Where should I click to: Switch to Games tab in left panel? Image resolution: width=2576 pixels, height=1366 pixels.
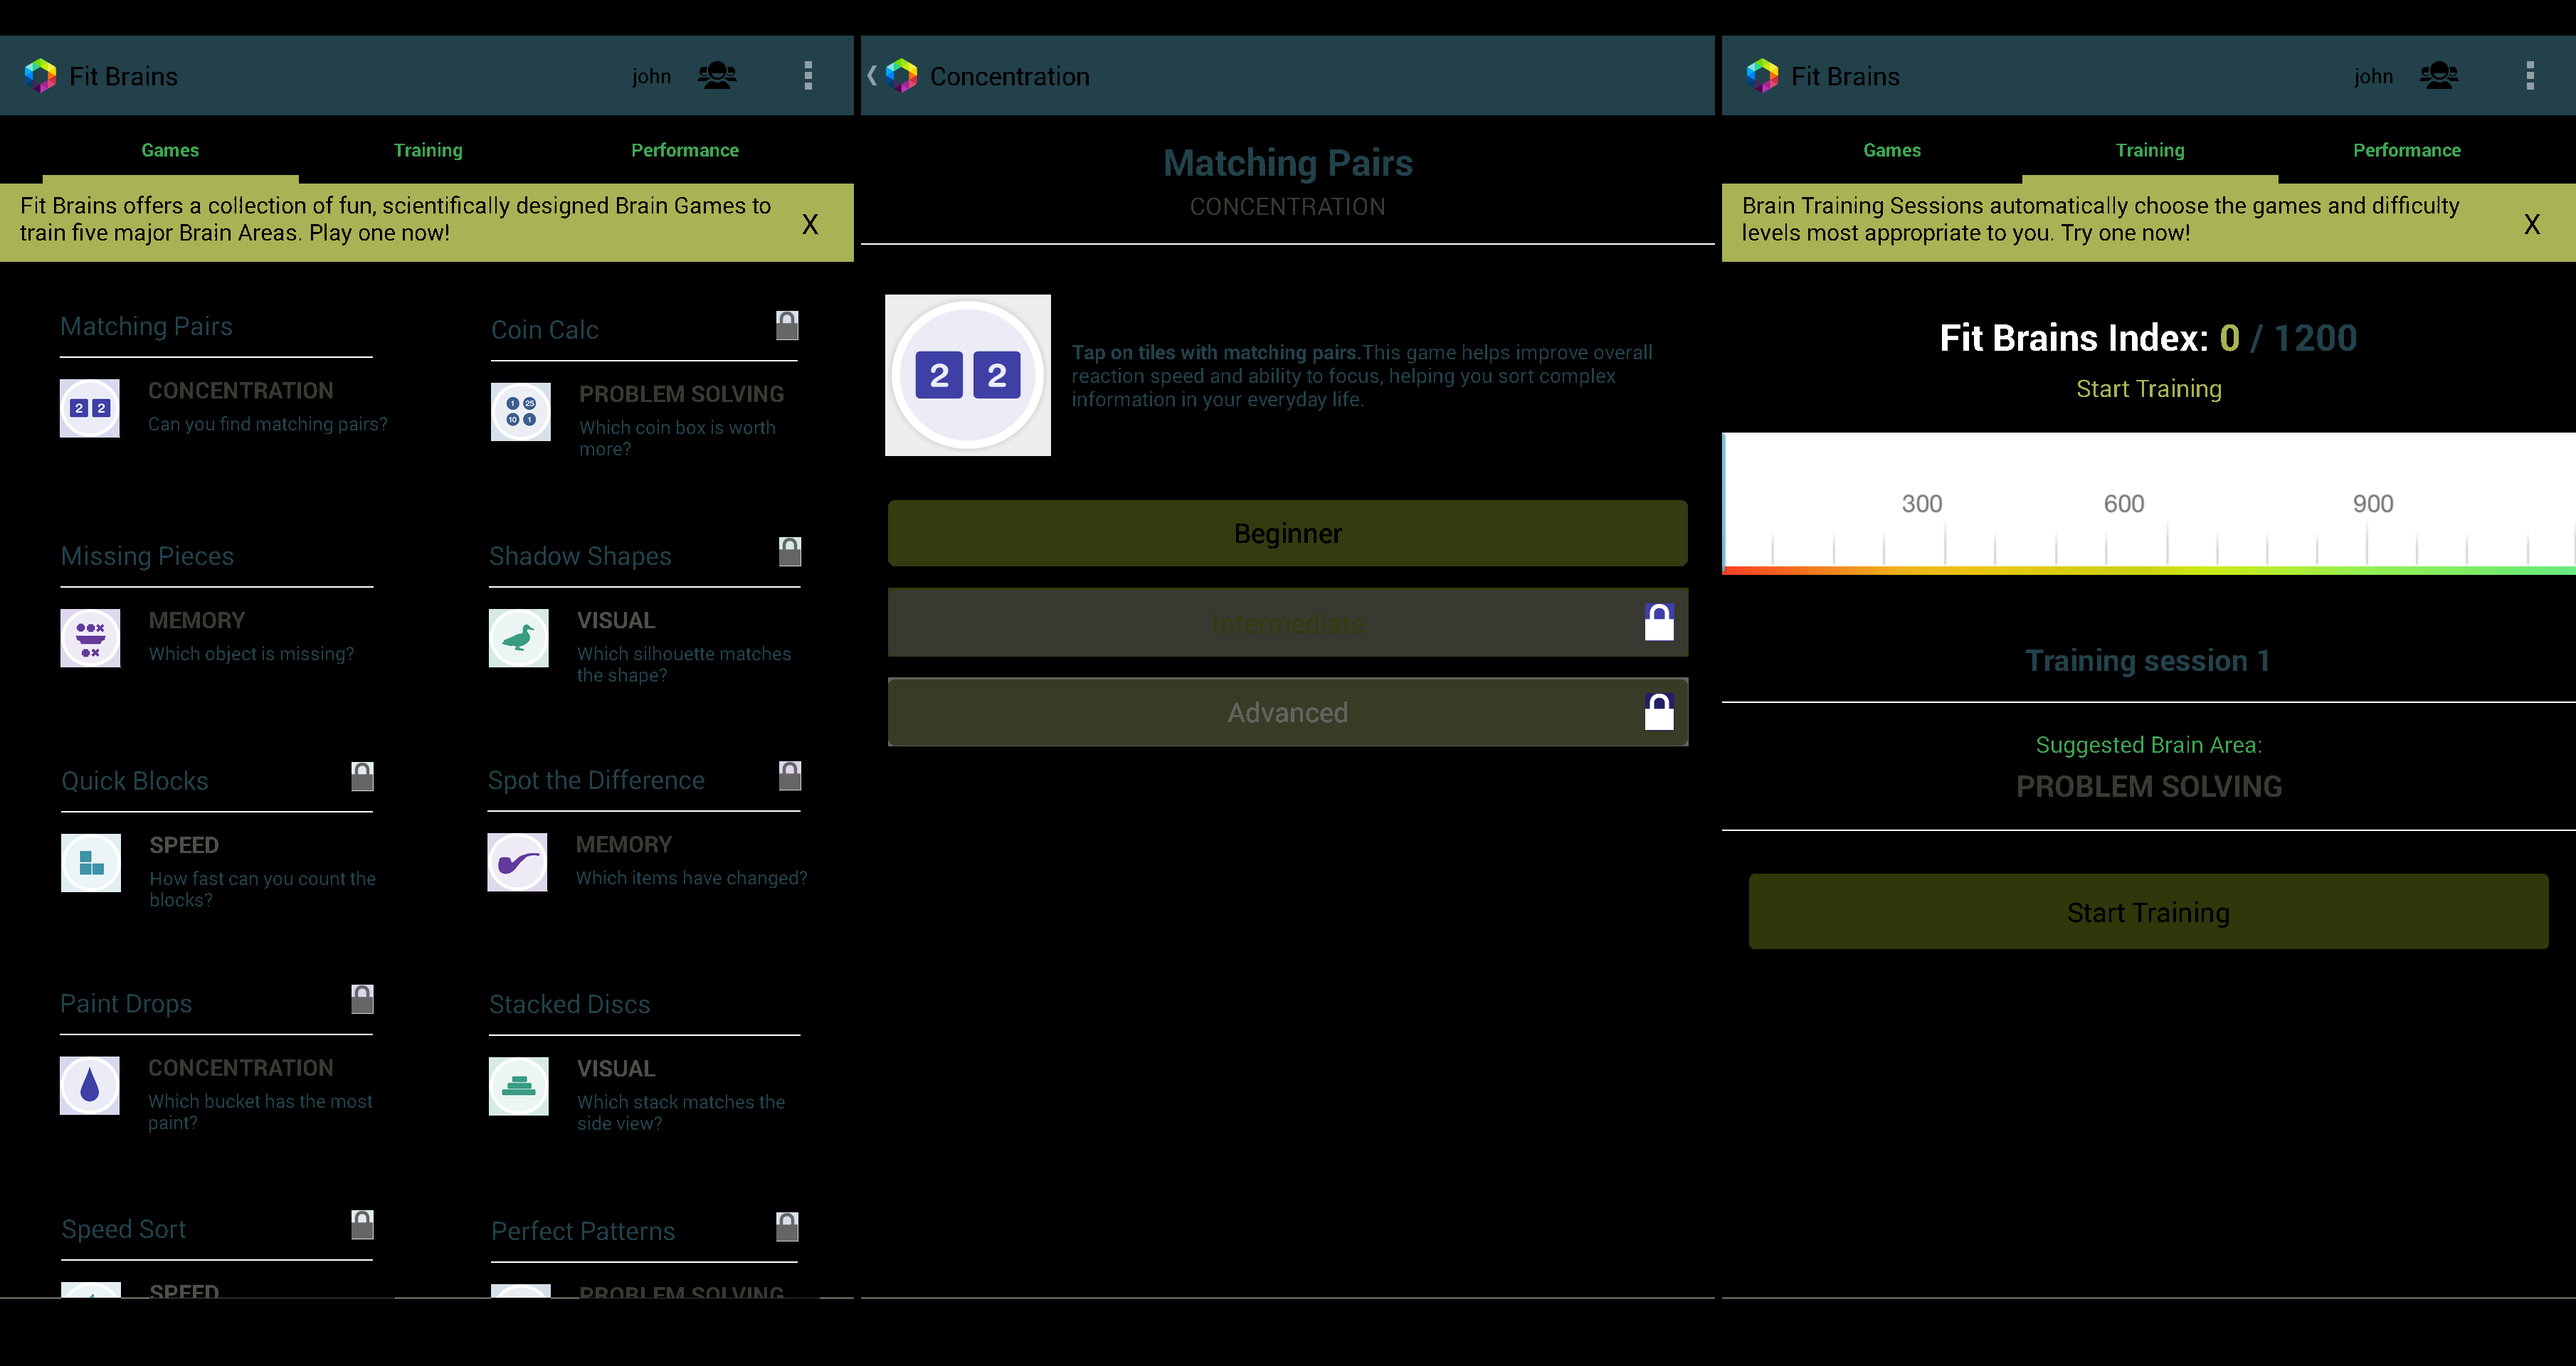tap(170, 150)
